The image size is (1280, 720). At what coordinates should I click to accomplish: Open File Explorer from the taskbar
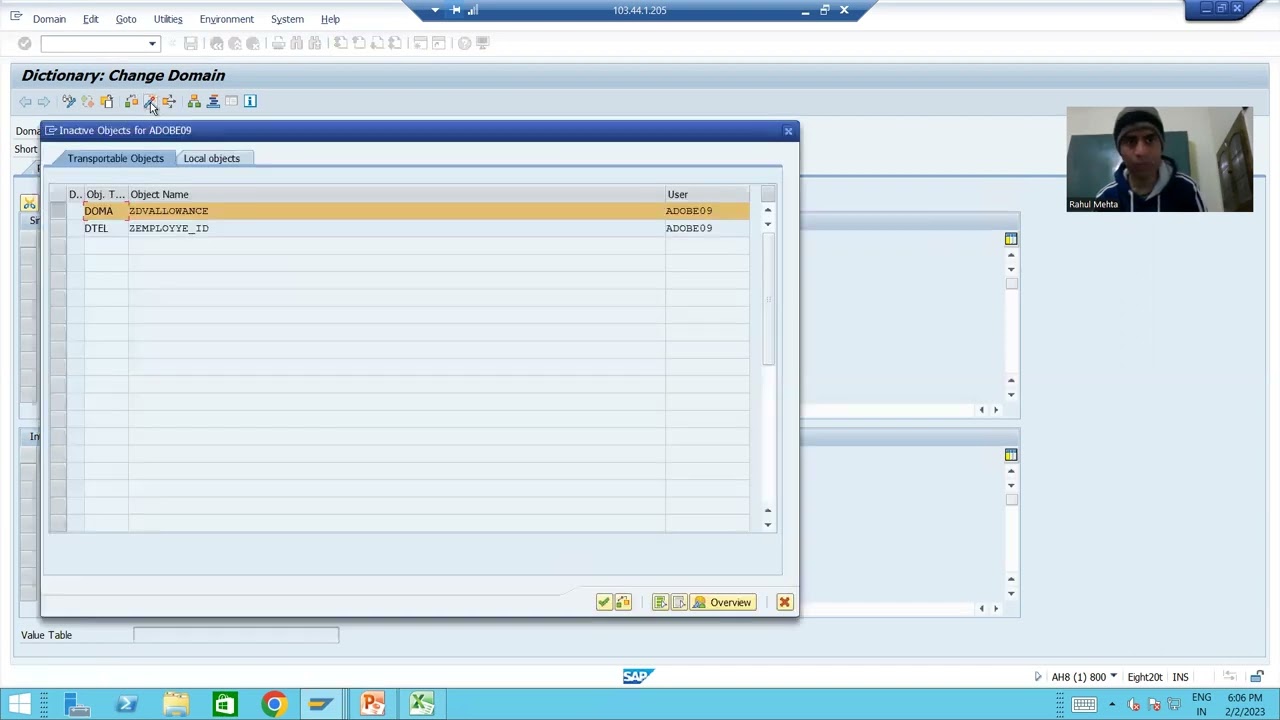pos(175,704)
